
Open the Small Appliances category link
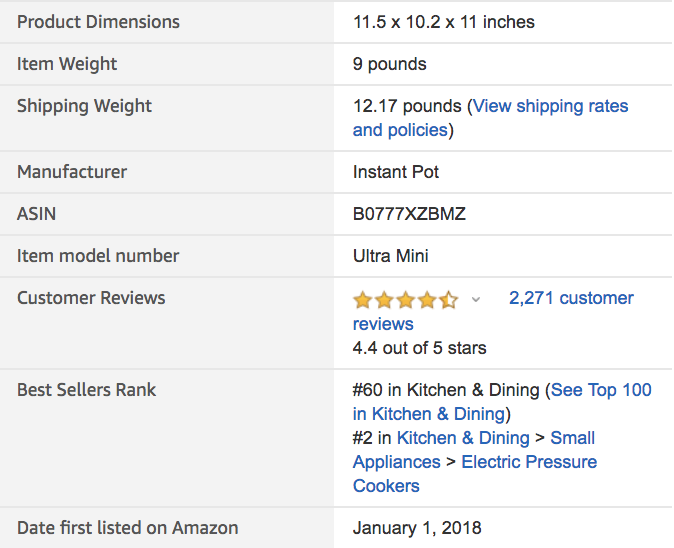(572, 438)
